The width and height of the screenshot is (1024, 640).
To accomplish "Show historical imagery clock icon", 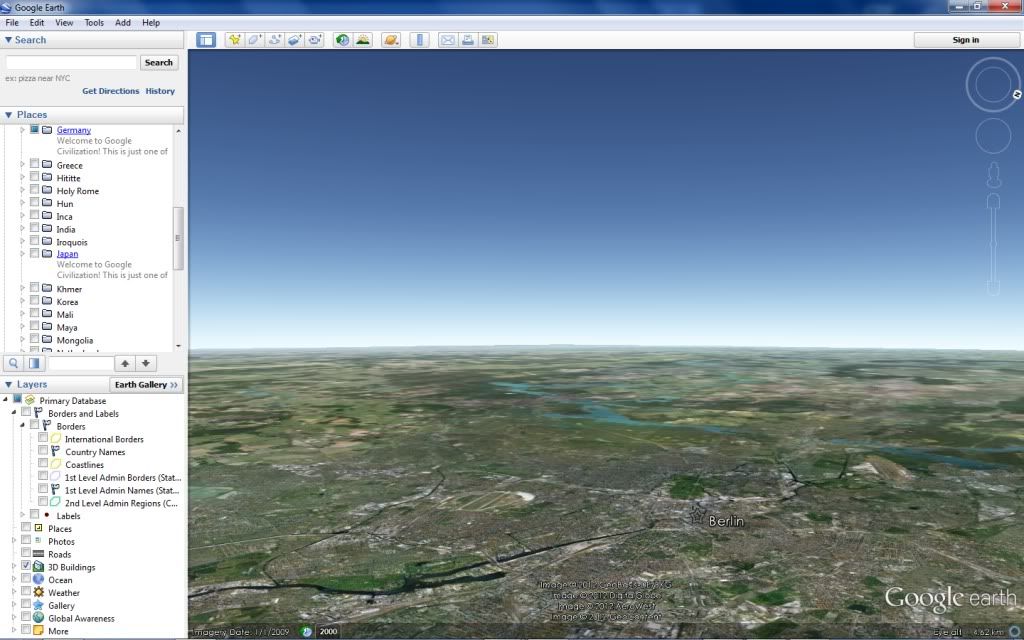I will pyautogui.click(x=342, y=40).
